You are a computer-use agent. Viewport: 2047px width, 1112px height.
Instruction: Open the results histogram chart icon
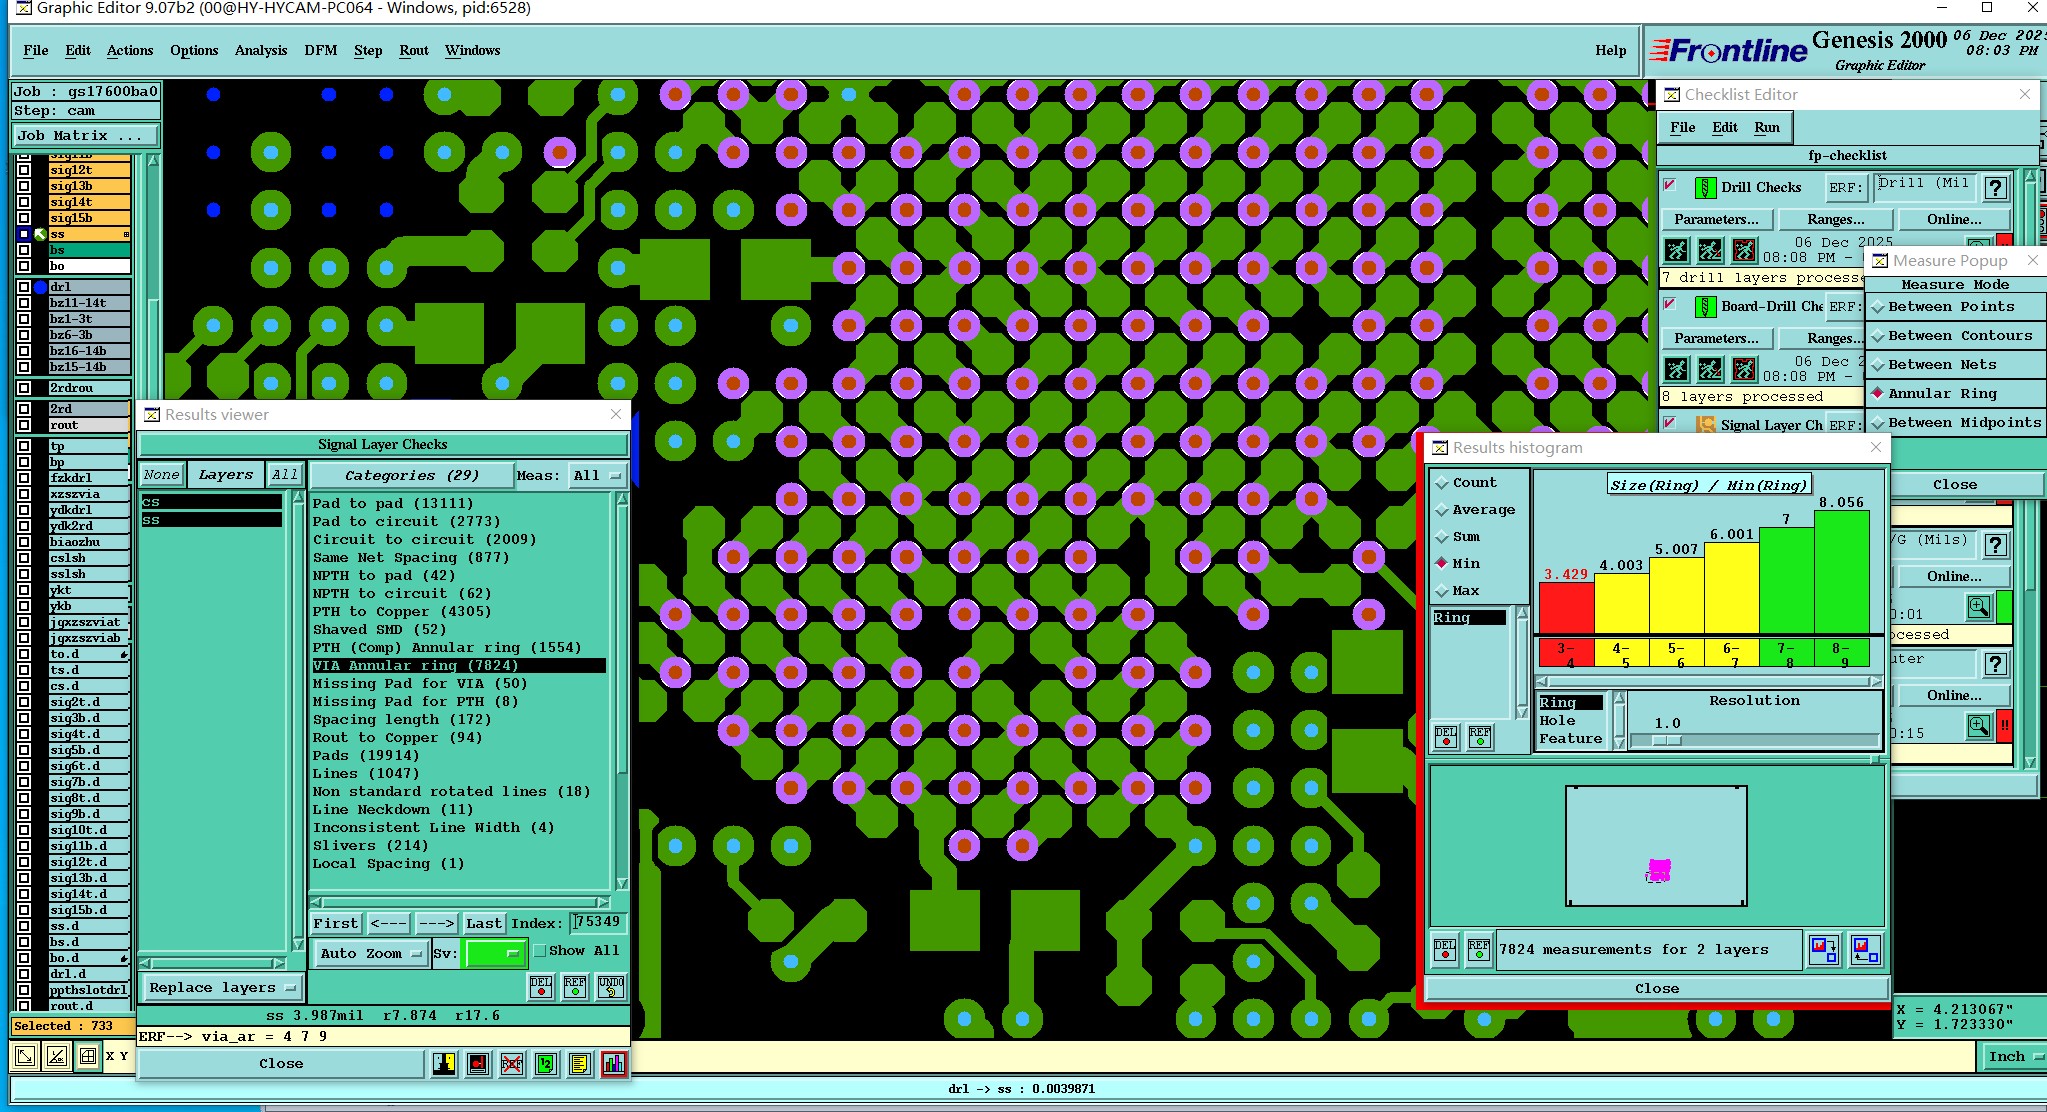(x=613, y=1064)
